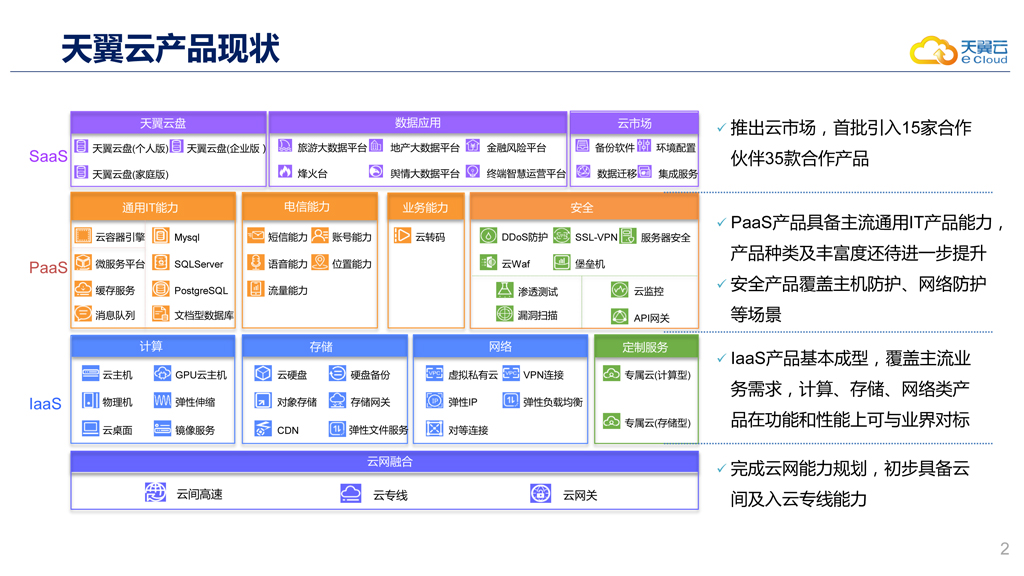Click the 短信能力 envelope icon
Screen dimensions: 1024x576
[x=255, y=235]
